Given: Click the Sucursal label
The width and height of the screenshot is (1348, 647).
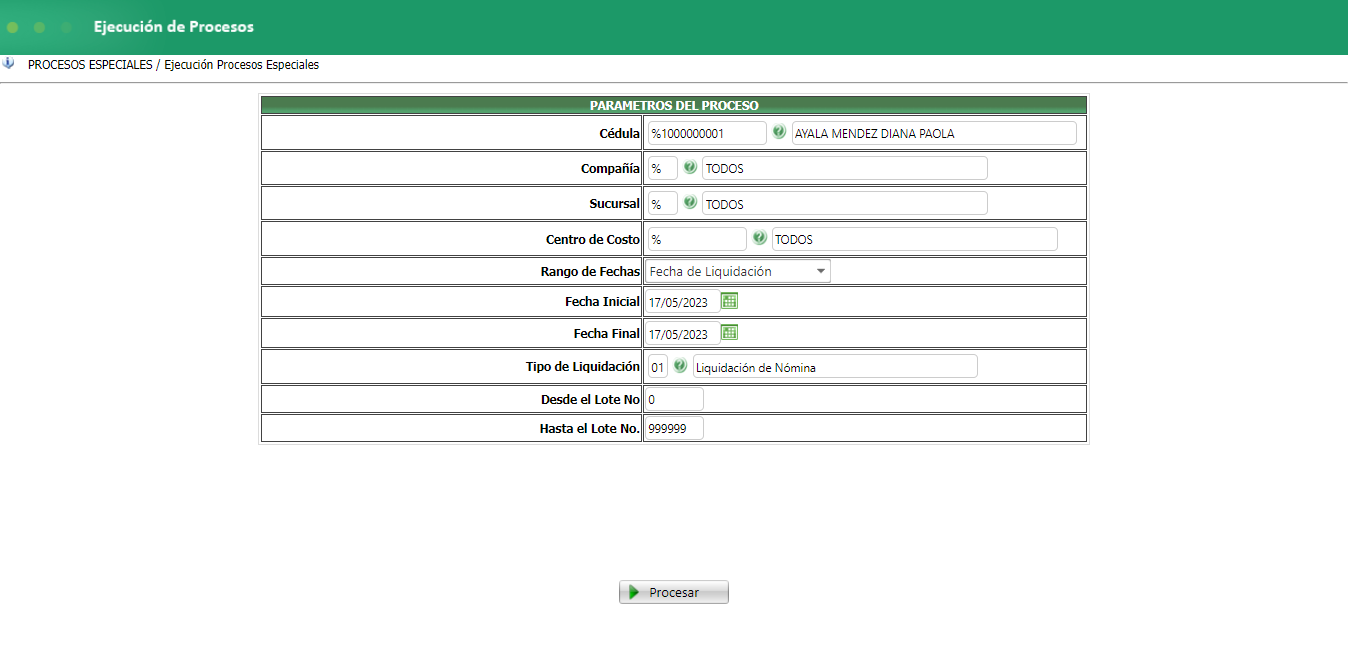Looking at the screenshot, I should click(x=615, y=204).
